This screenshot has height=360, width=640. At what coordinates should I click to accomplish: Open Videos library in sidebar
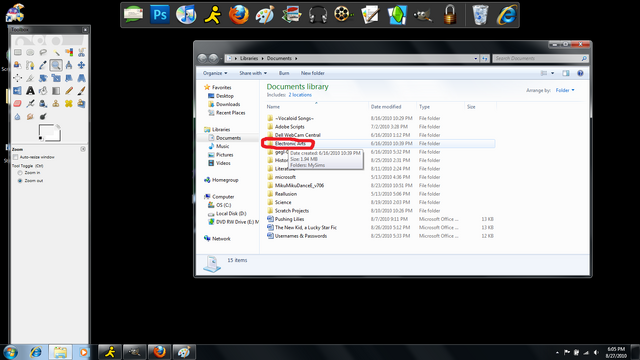[220, 163]
